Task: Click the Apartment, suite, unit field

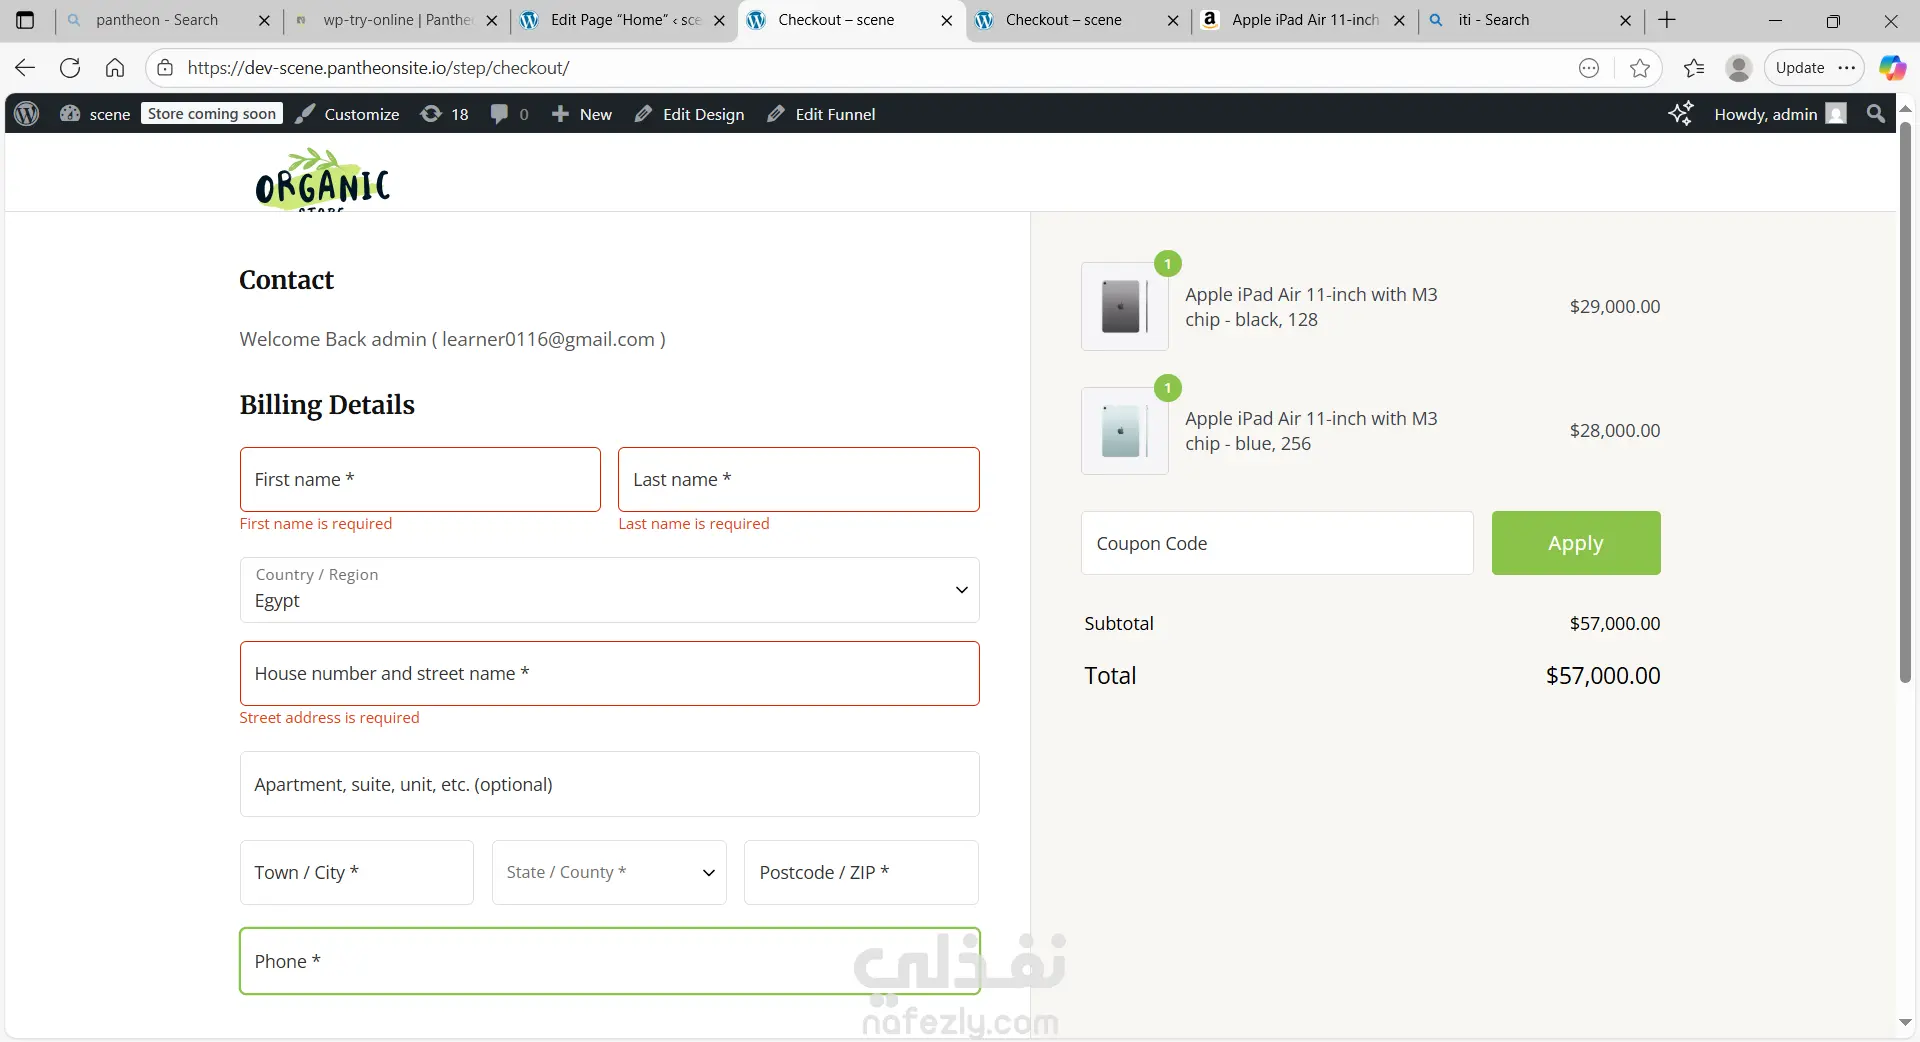Action: pos(609,784)
